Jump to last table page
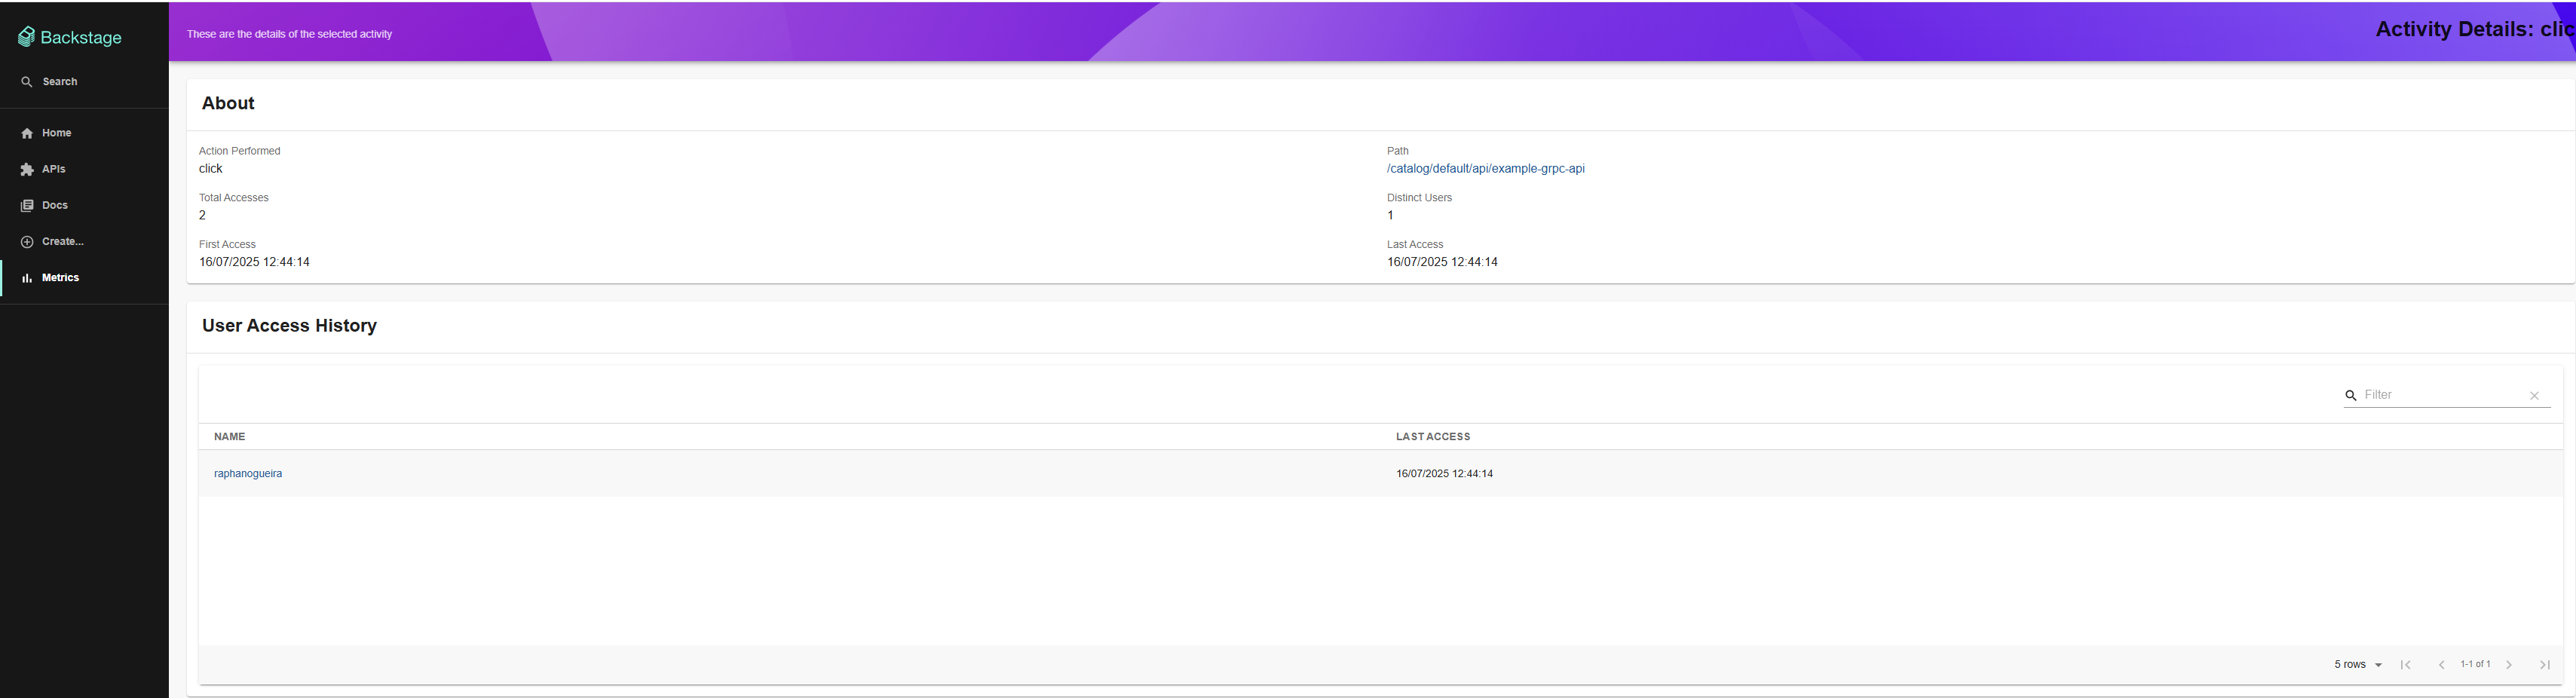This screenshot has width=2576, height=698. 2545,665
